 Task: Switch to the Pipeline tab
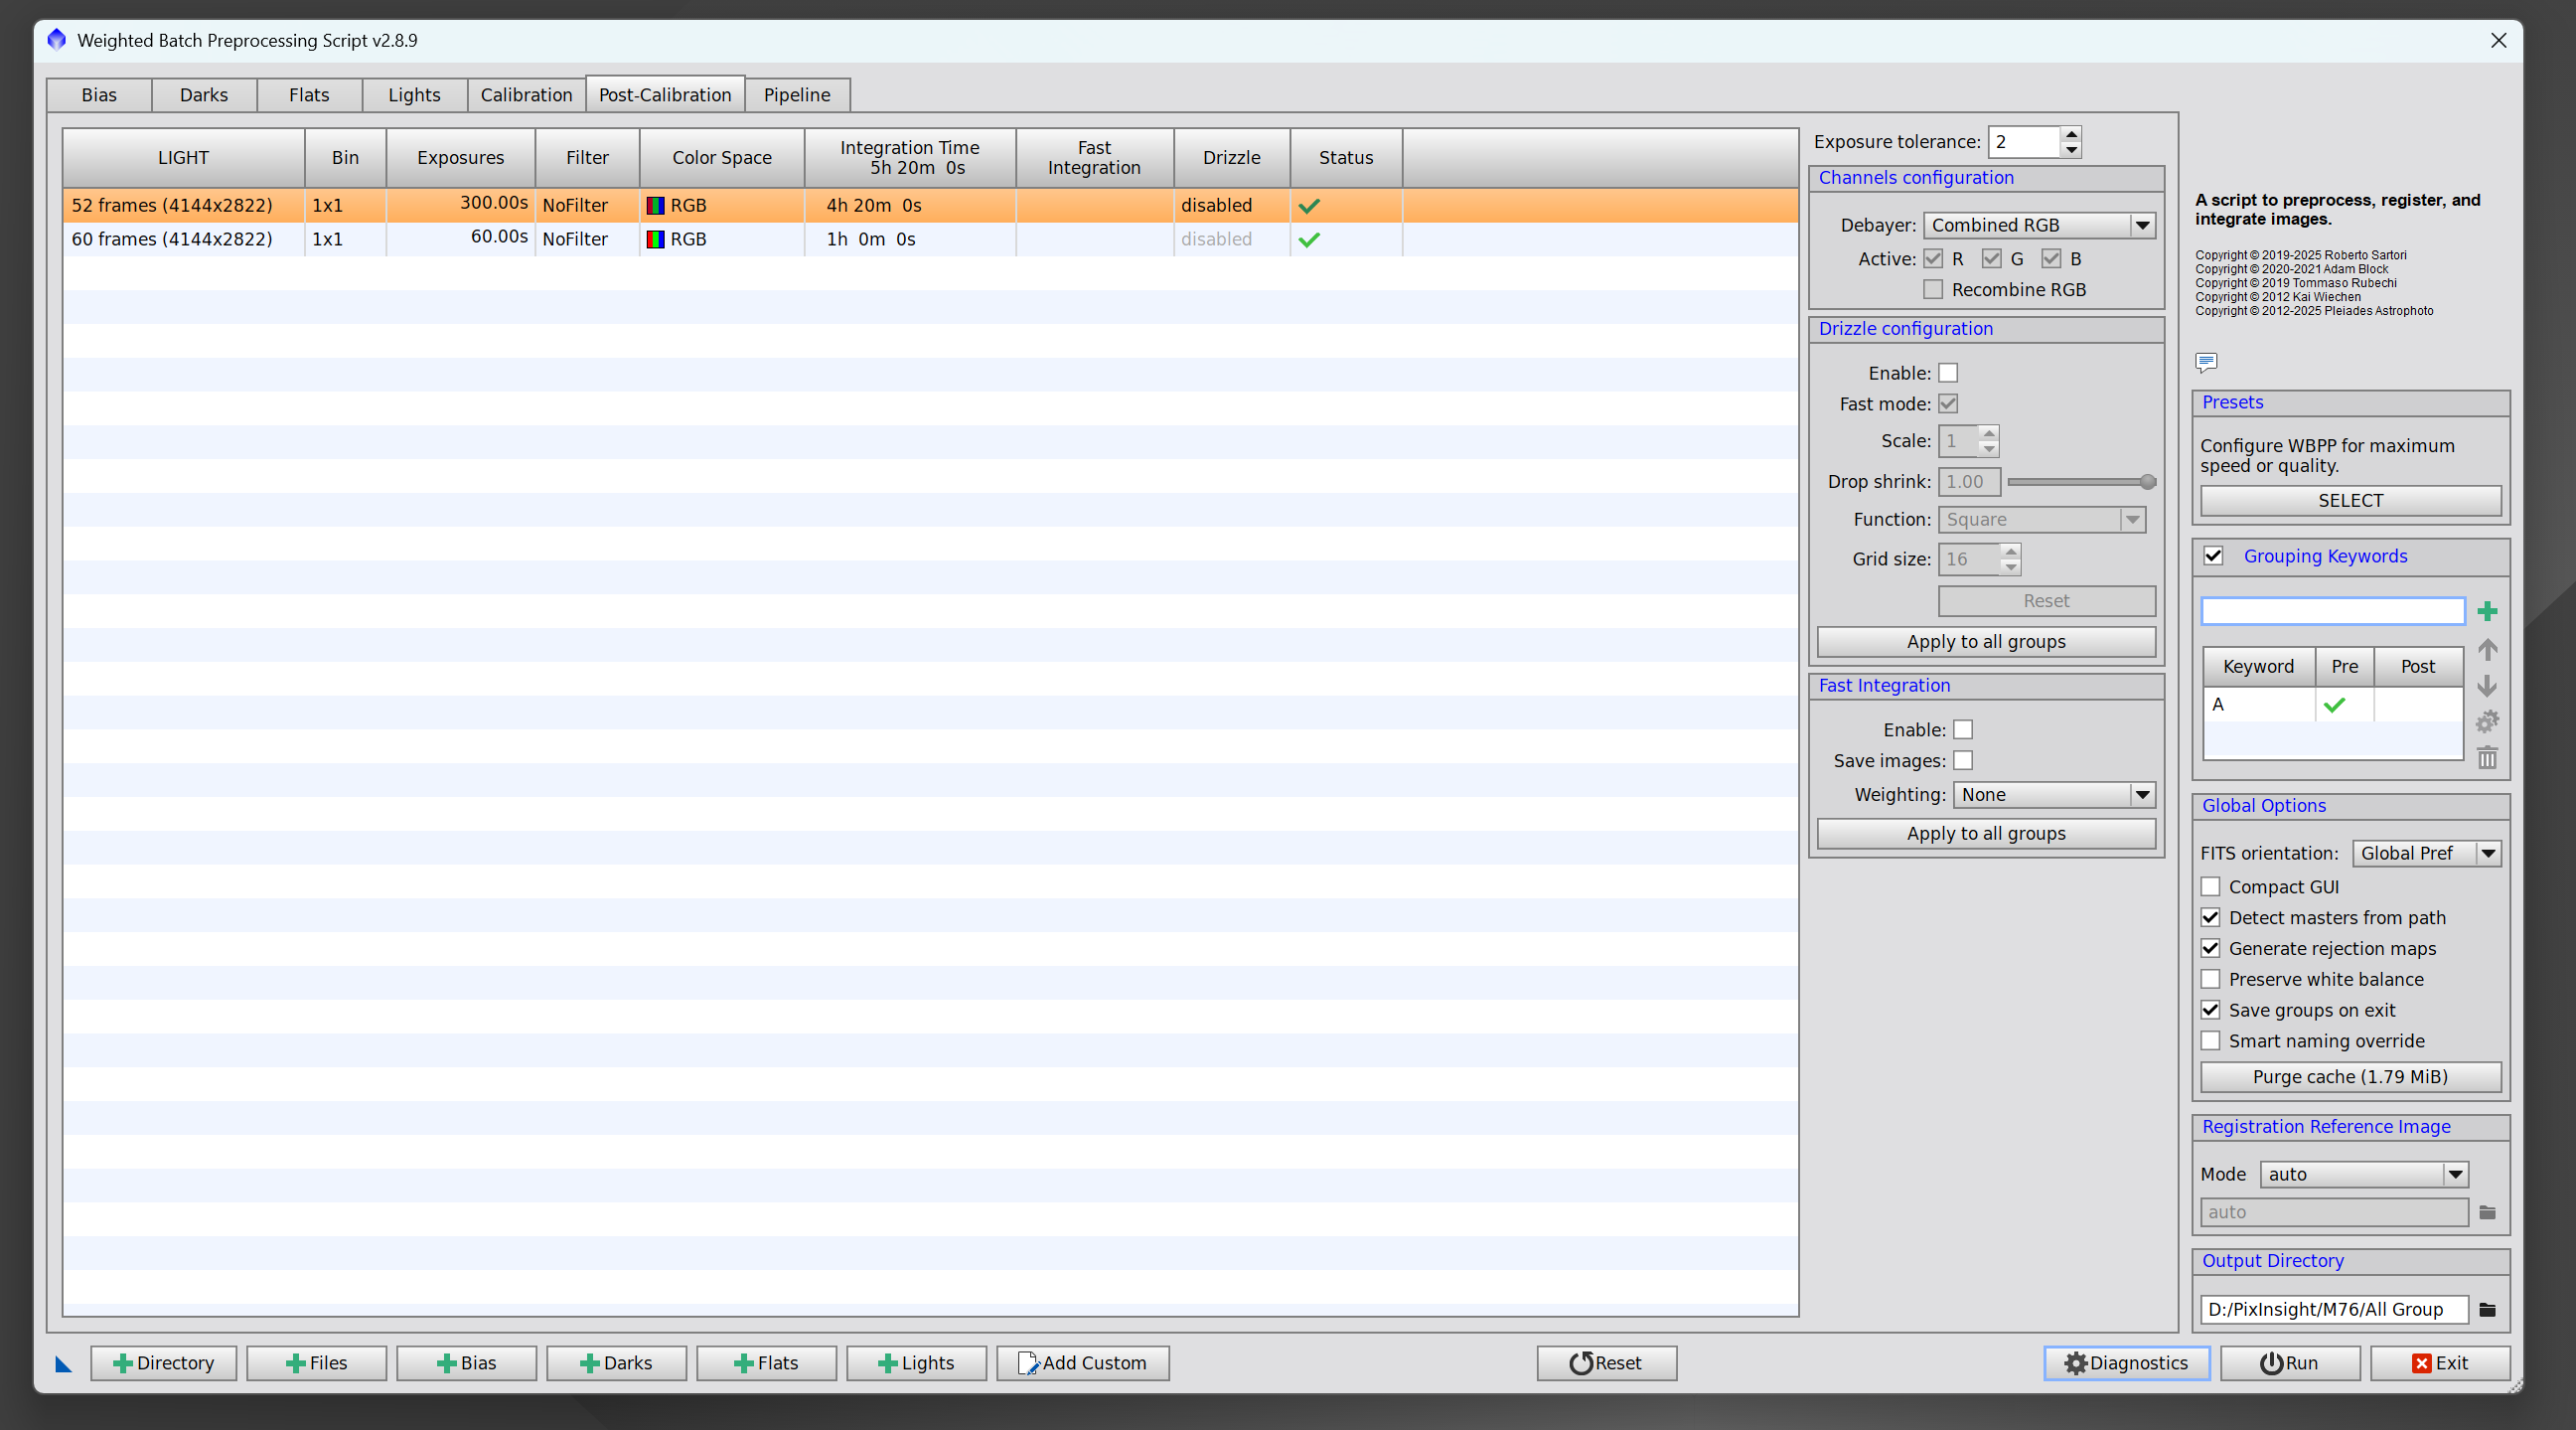[796, 95]
